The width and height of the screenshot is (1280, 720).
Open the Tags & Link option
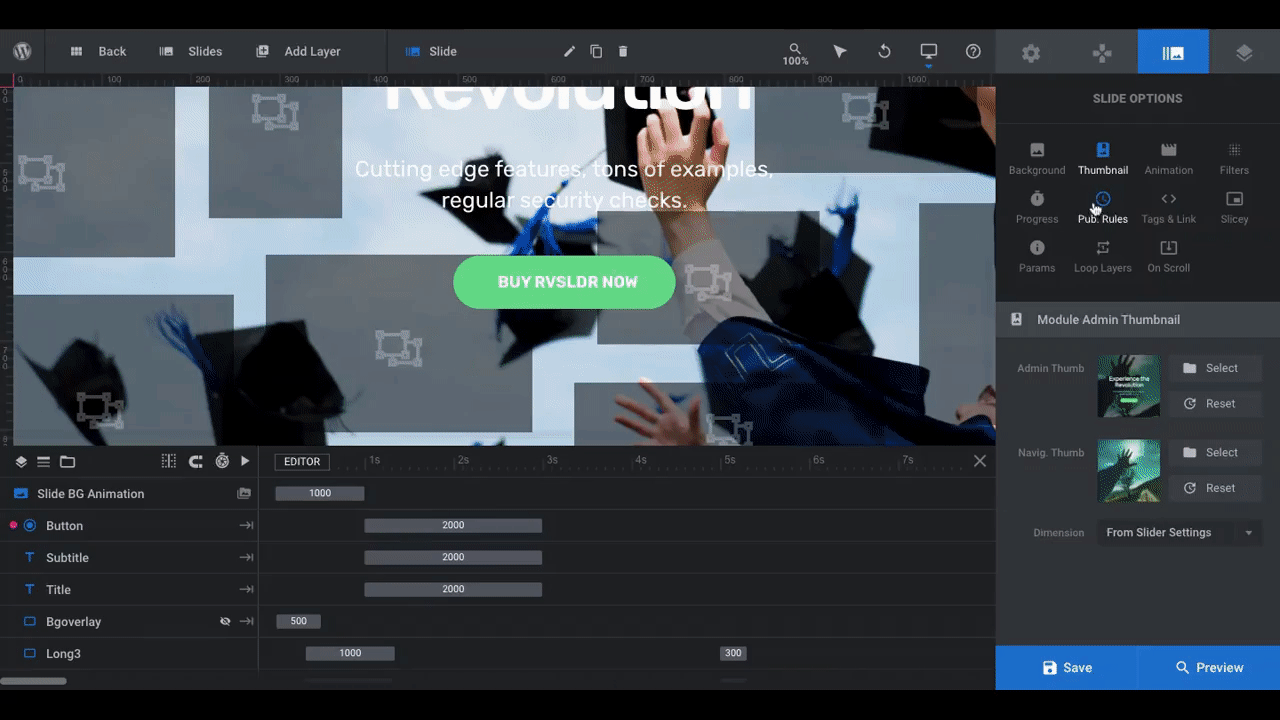click(1169, 207)
